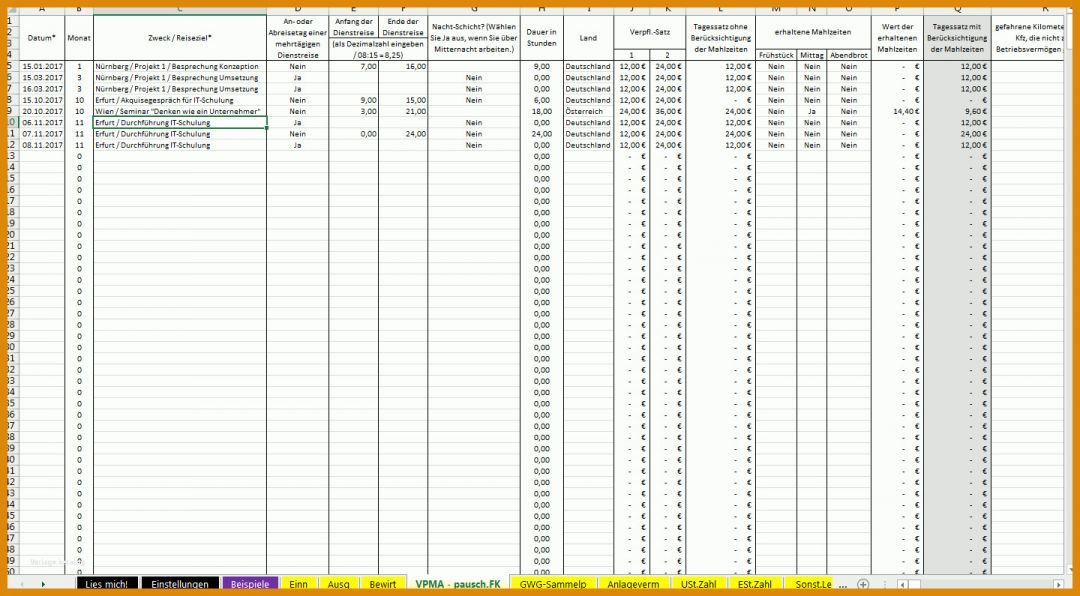The height and width of the screenshot is (596, 1080).
Task: Switch to the USt.Zahl sheet tab
Action: click(x=698, y=584)
